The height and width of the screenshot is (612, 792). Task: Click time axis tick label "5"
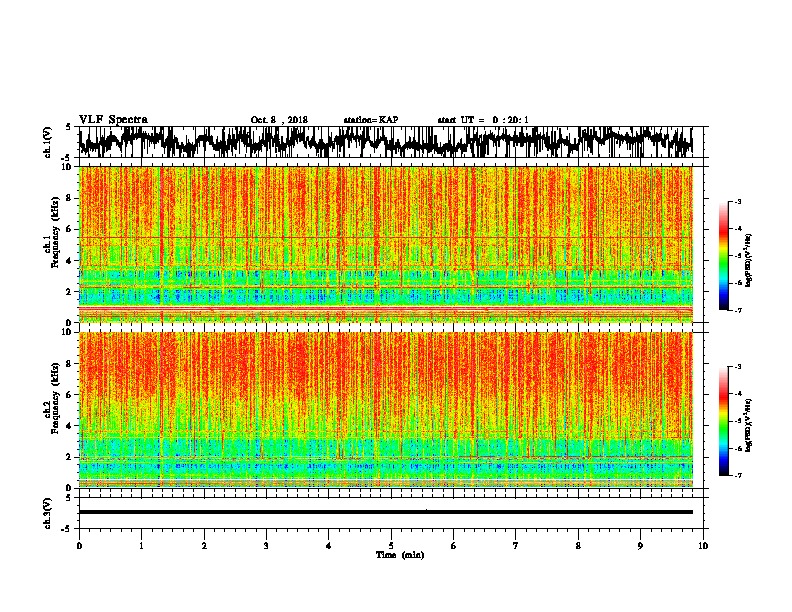click(x=391, y=546)
